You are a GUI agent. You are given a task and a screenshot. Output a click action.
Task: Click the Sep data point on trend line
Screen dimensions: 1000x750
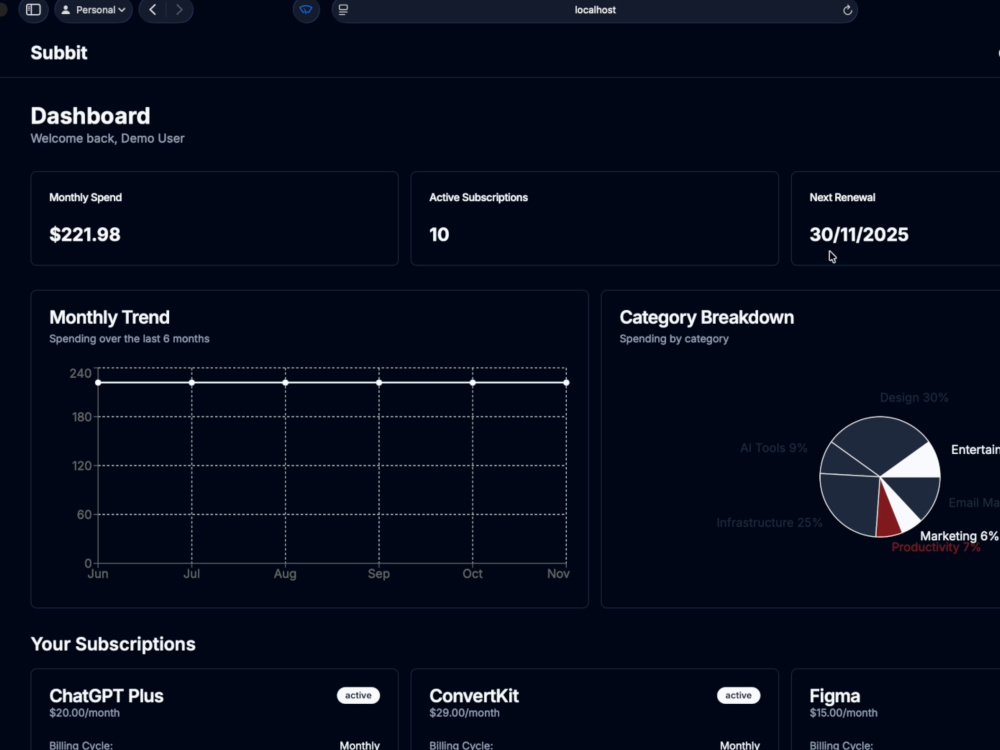(x=379, y=383)
